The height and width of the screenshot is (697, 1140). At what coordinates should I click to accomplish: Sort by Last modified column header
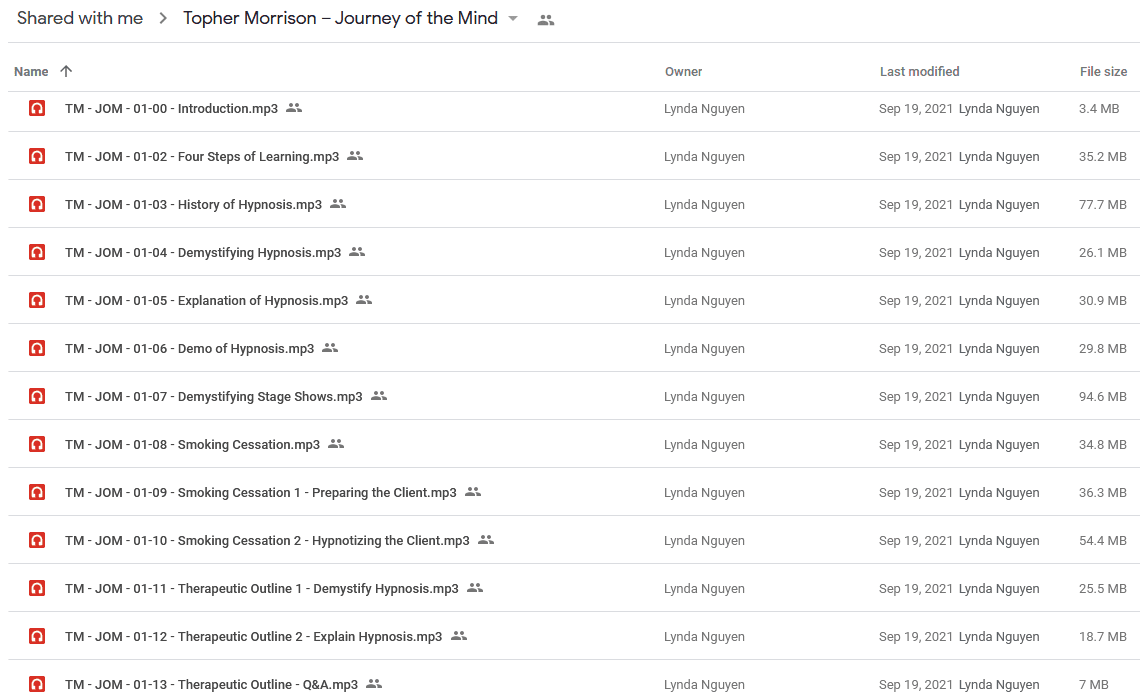click(920, 71)
